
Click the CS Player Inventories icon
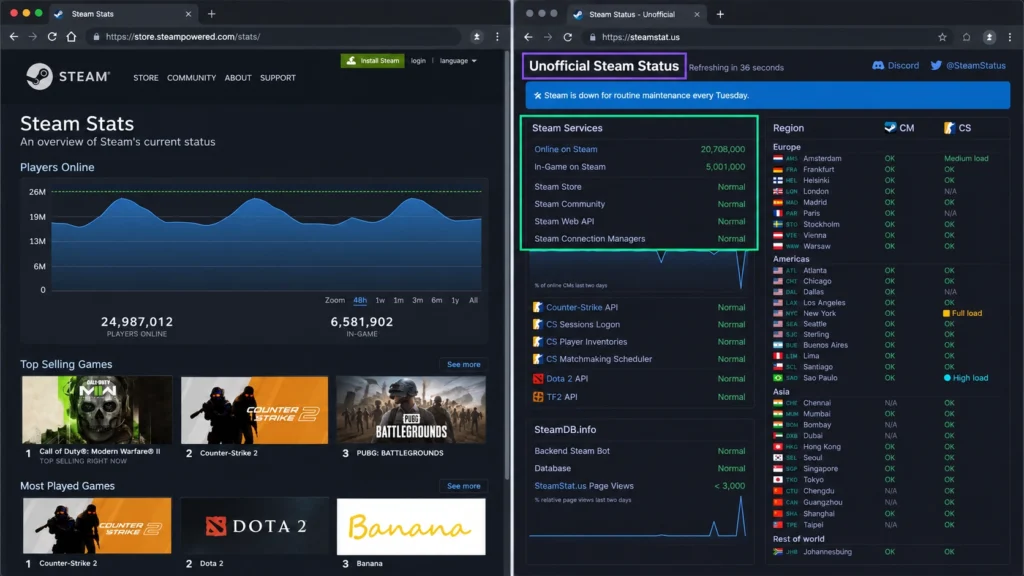pos(537,342)
